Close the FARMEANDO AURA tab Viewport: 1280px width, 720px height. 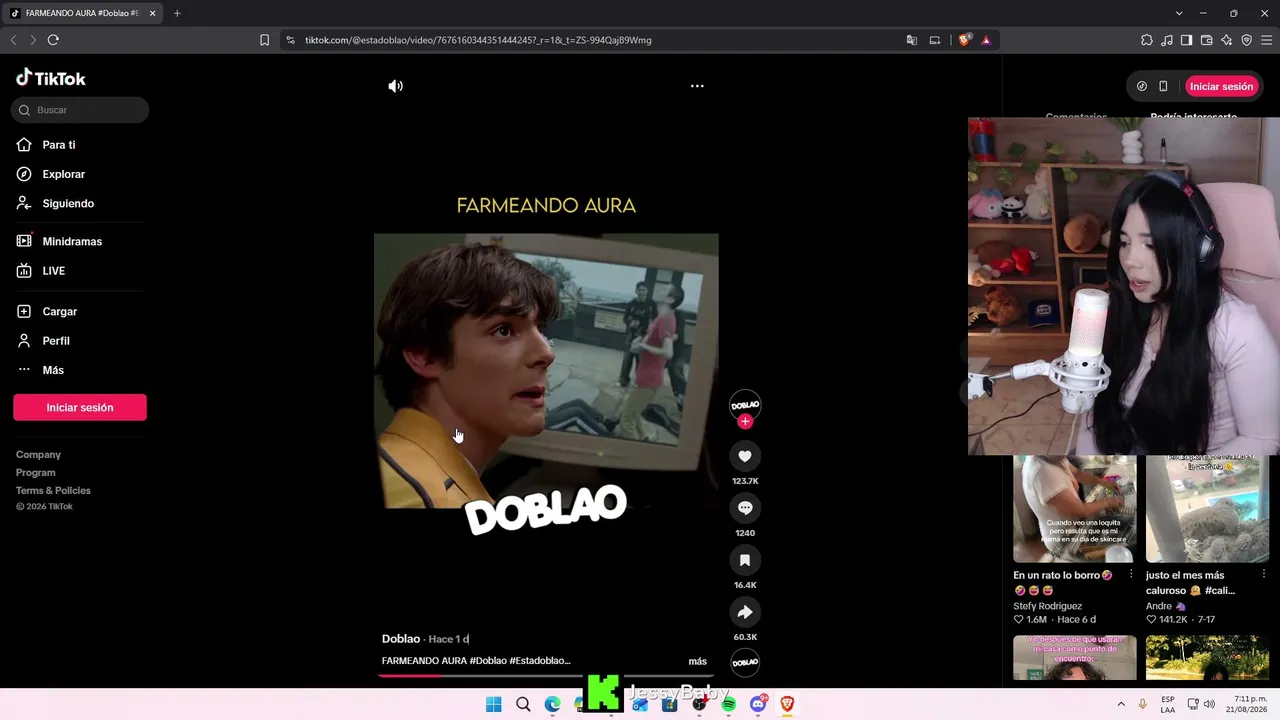point(153,13)
